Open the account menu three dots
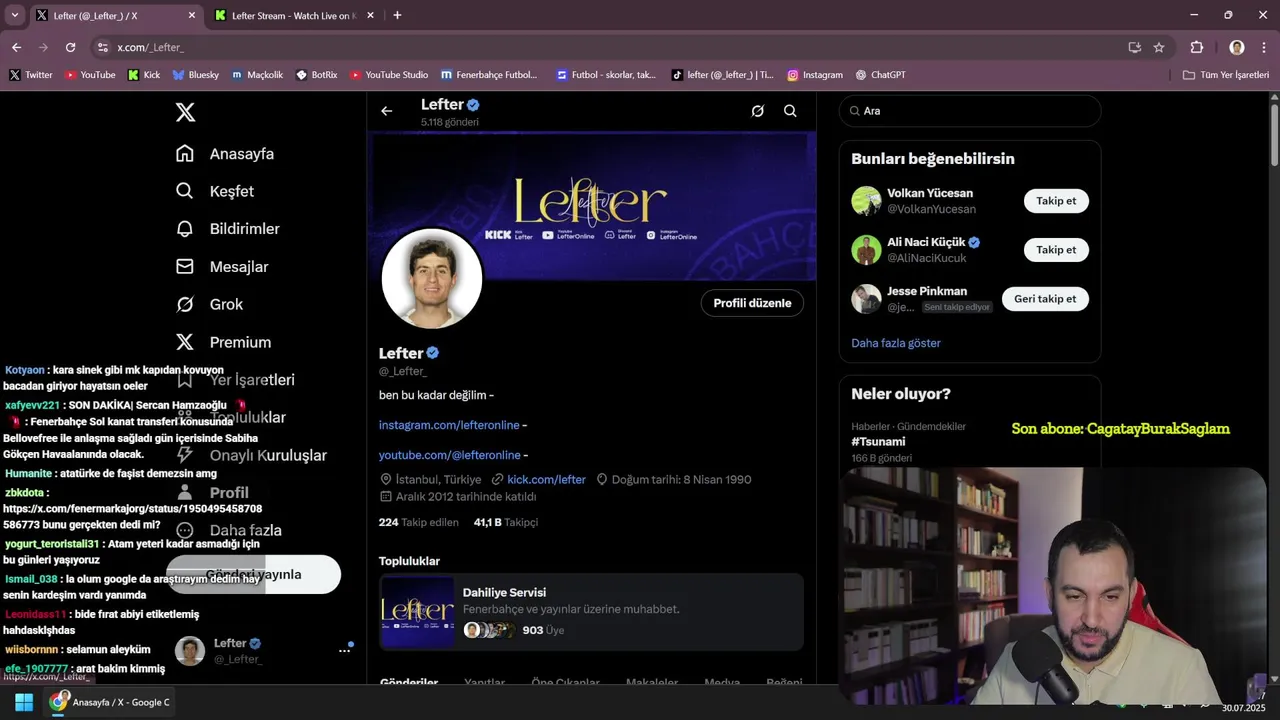The height and width of the screenshot is (720, 1280). pyautogui.click(x=344, y=650)
